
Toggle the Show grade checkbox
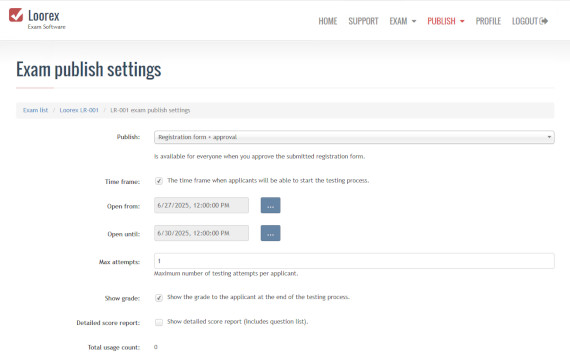pos(159,297)
